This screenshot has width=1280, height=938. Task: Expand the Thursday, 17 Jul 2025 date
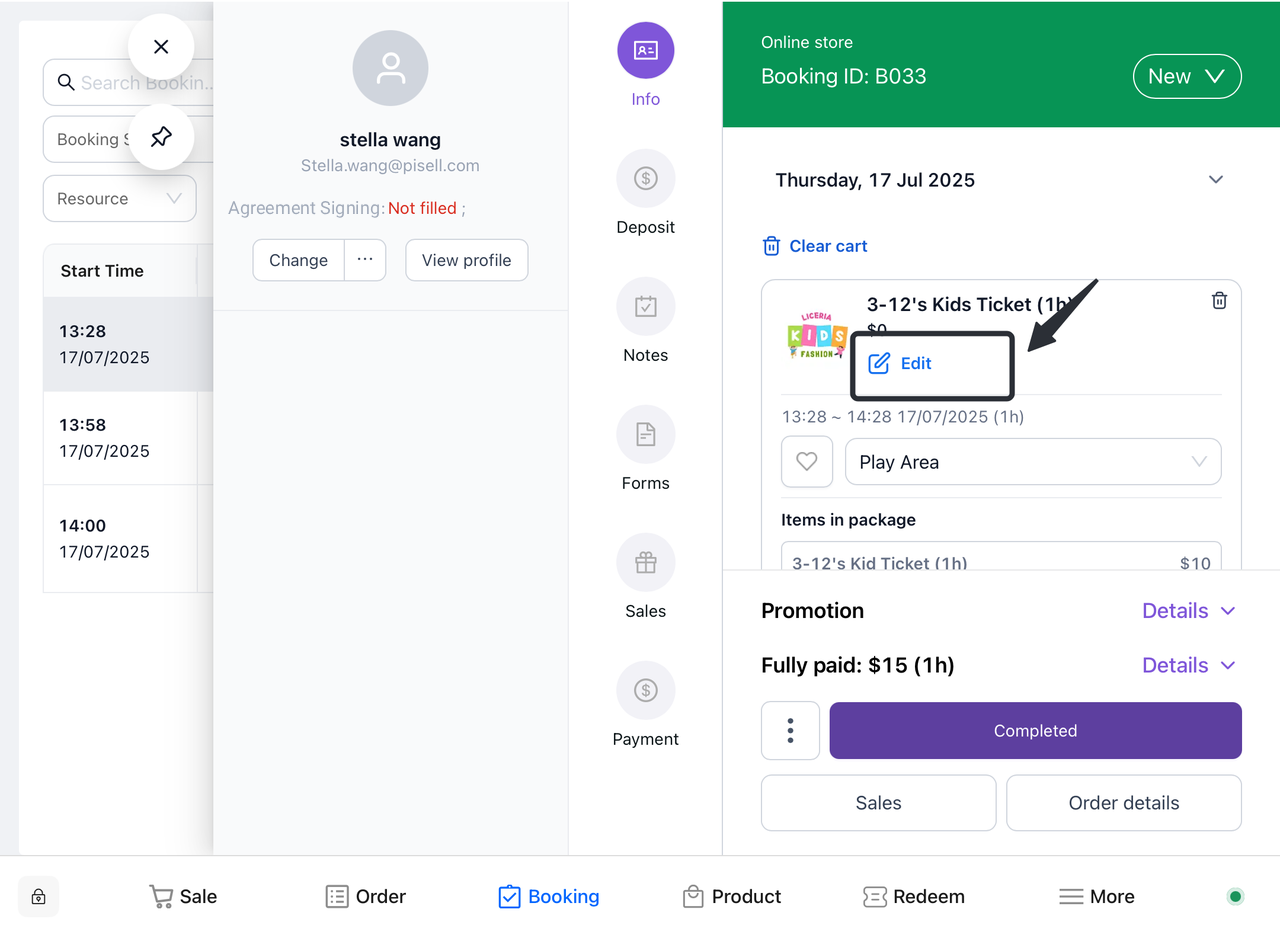(1216, 180)
